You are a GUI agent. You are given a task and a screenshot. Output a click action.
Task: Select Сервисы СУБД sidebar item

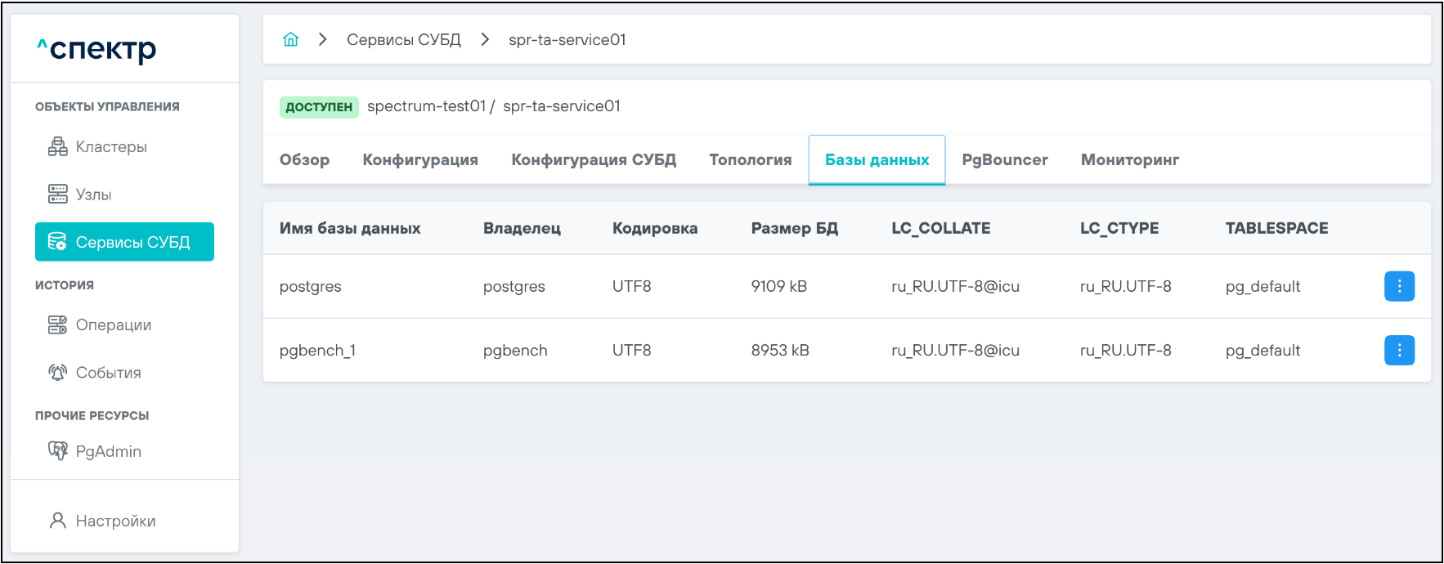124,242
